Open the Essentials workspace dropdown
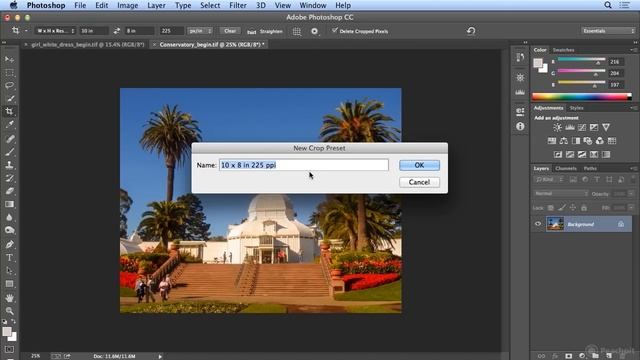 tap(608, 31)
